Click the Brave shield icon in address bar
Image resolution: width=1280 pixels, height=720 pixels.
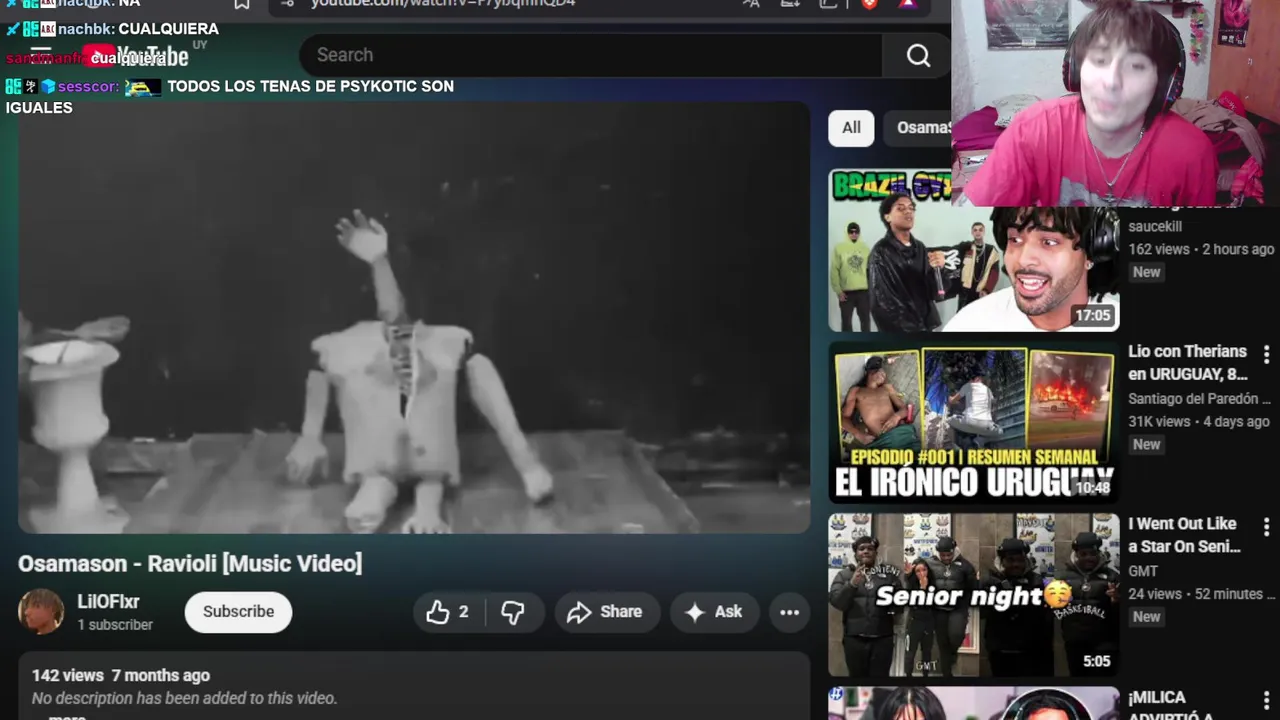tap(868, 4)
